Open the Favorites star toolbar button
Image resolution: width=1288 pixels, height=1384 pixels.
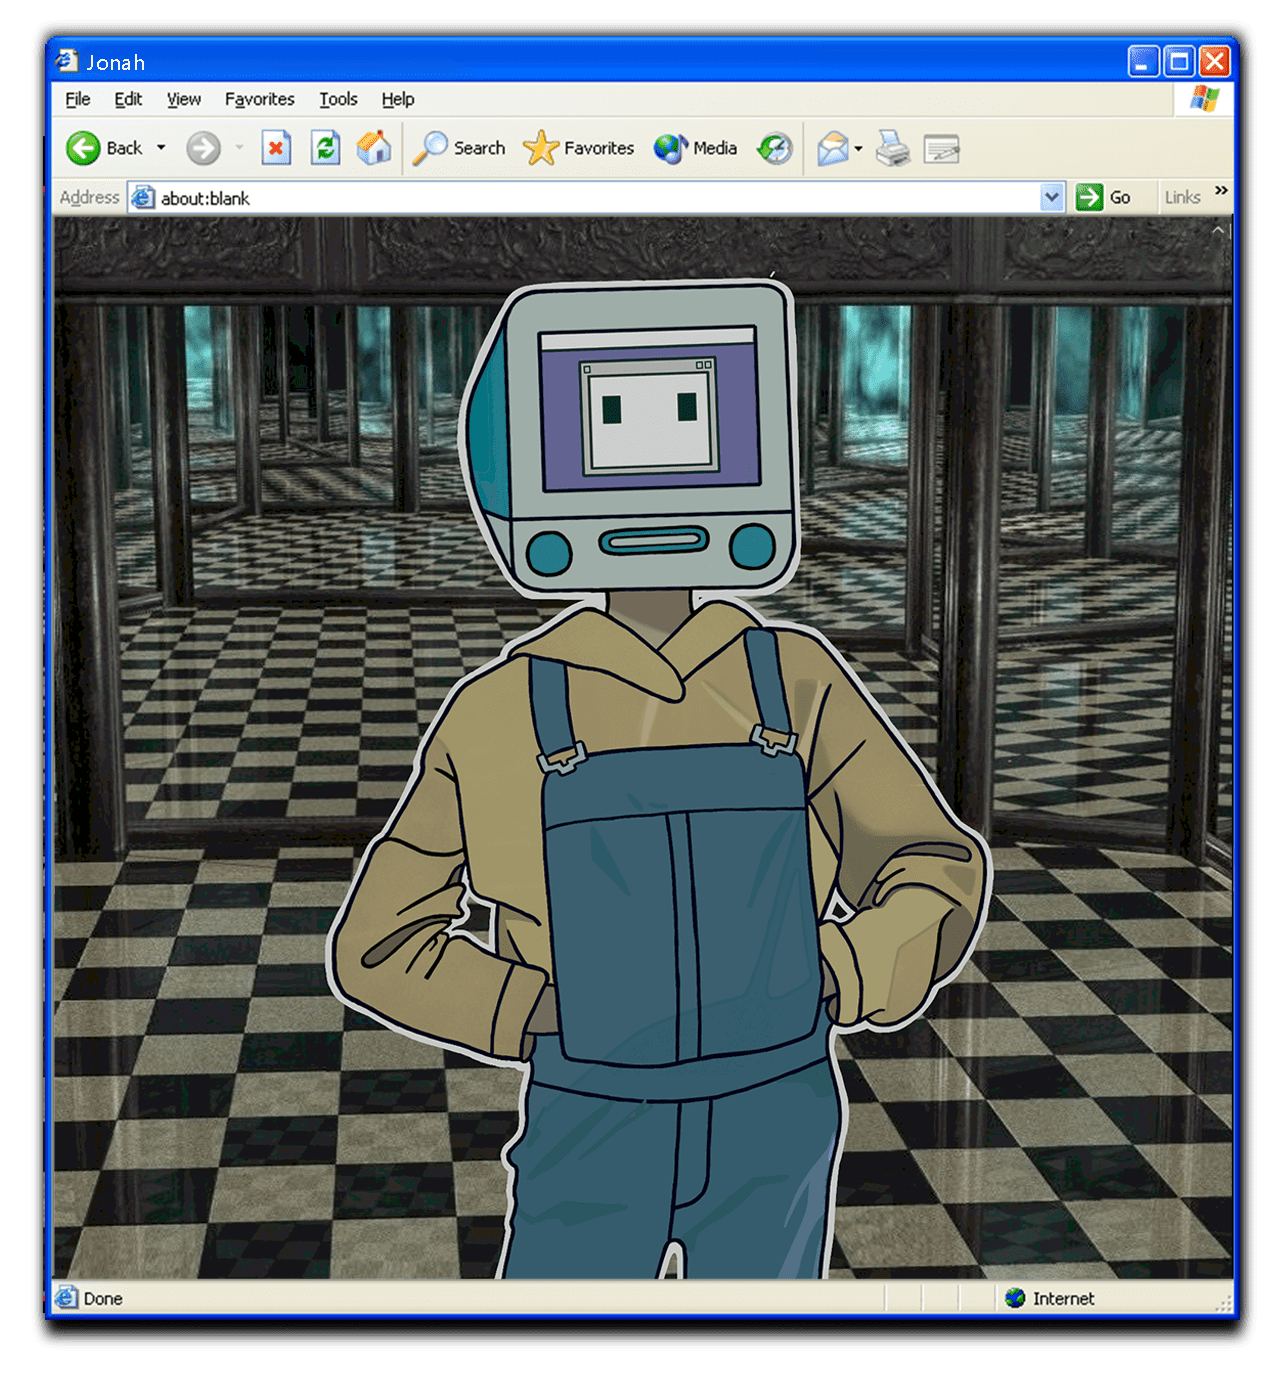pos(579,148)
